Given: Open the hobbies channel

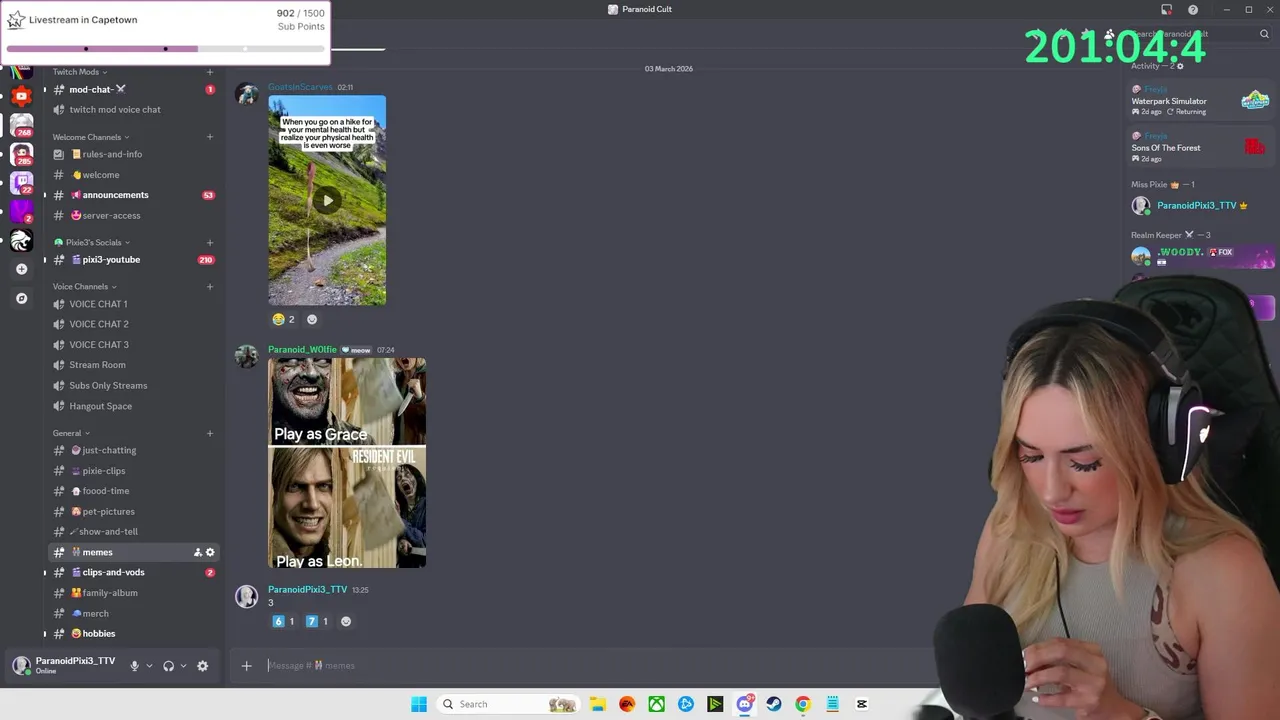Looking at the screenshot, I should pos(133,633).
